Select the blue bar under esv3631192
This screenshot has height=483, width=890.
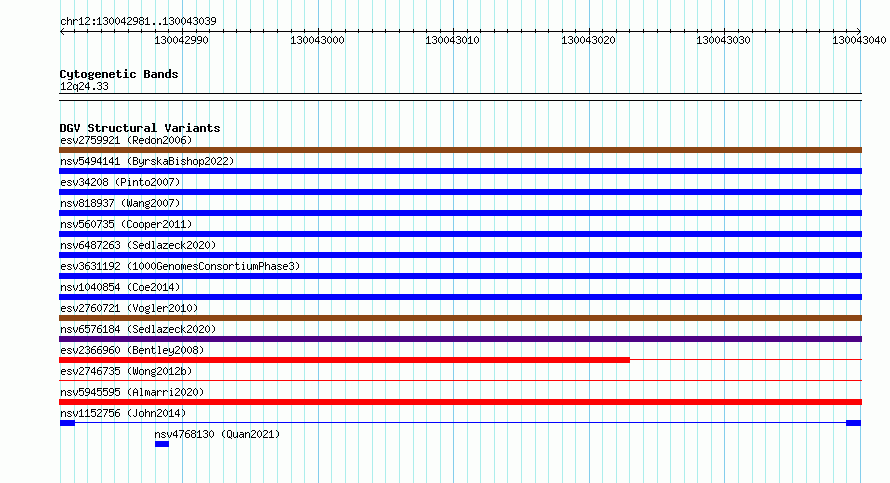(x=460, y=276)
